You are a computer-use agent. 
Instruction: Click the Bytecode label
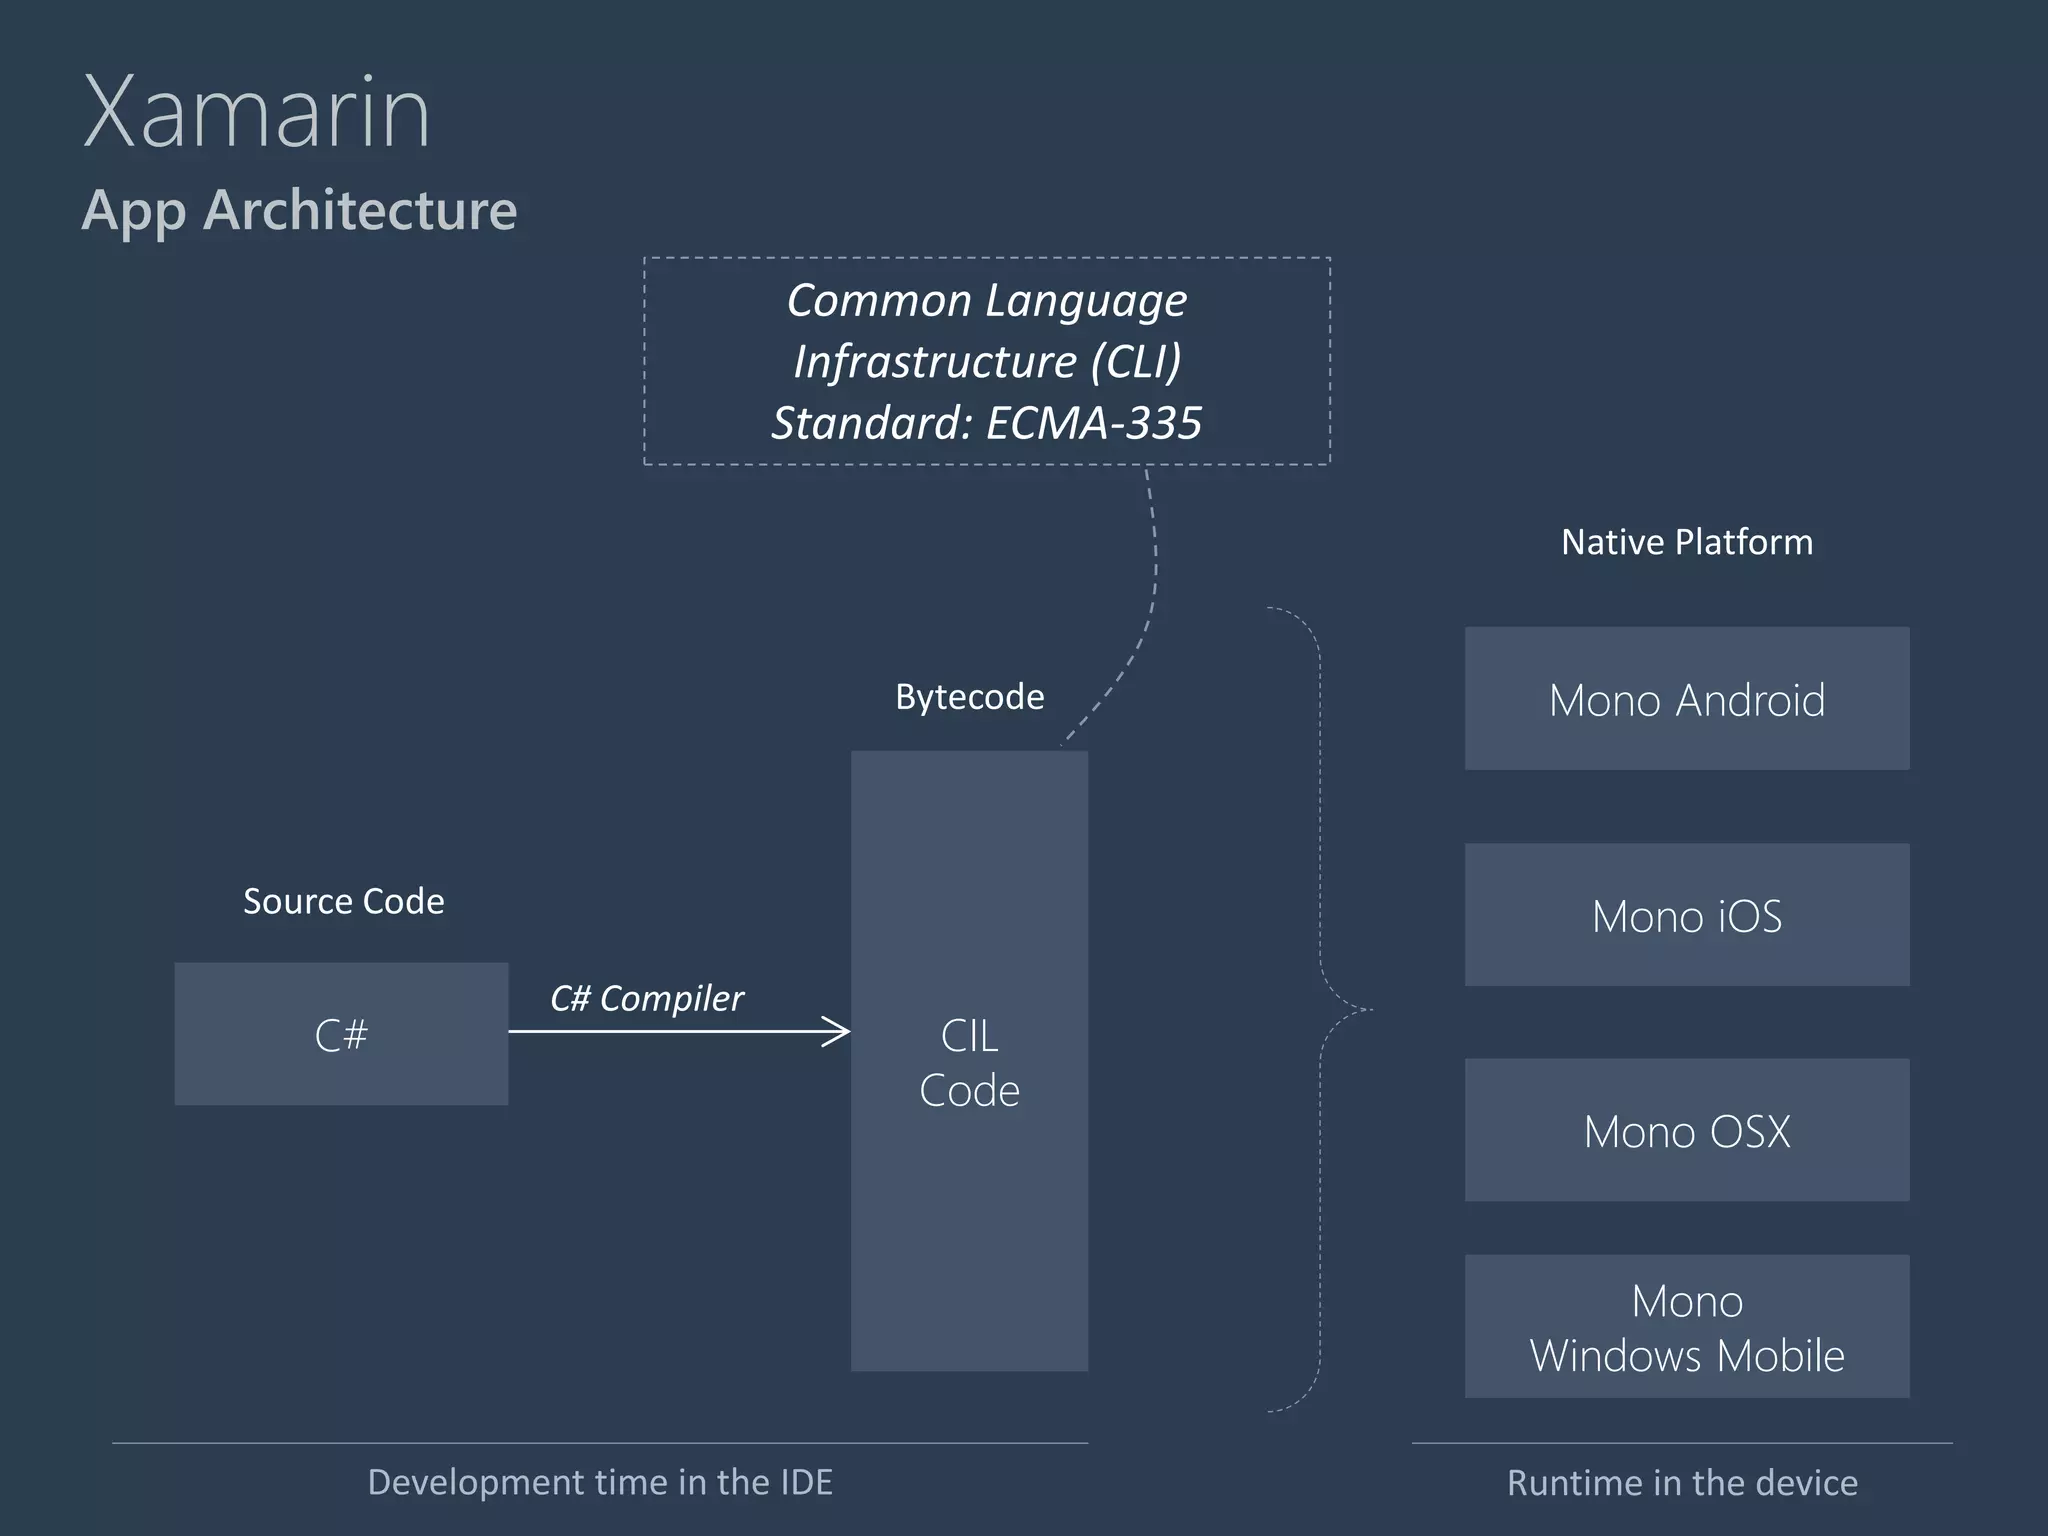(969, 696)
